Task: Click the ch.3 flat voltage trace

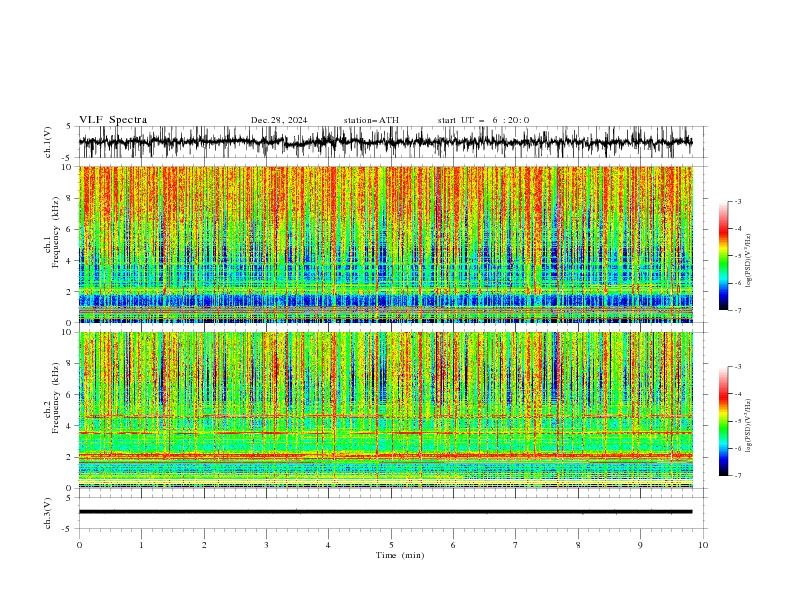Action: click(x=385, y=512)
